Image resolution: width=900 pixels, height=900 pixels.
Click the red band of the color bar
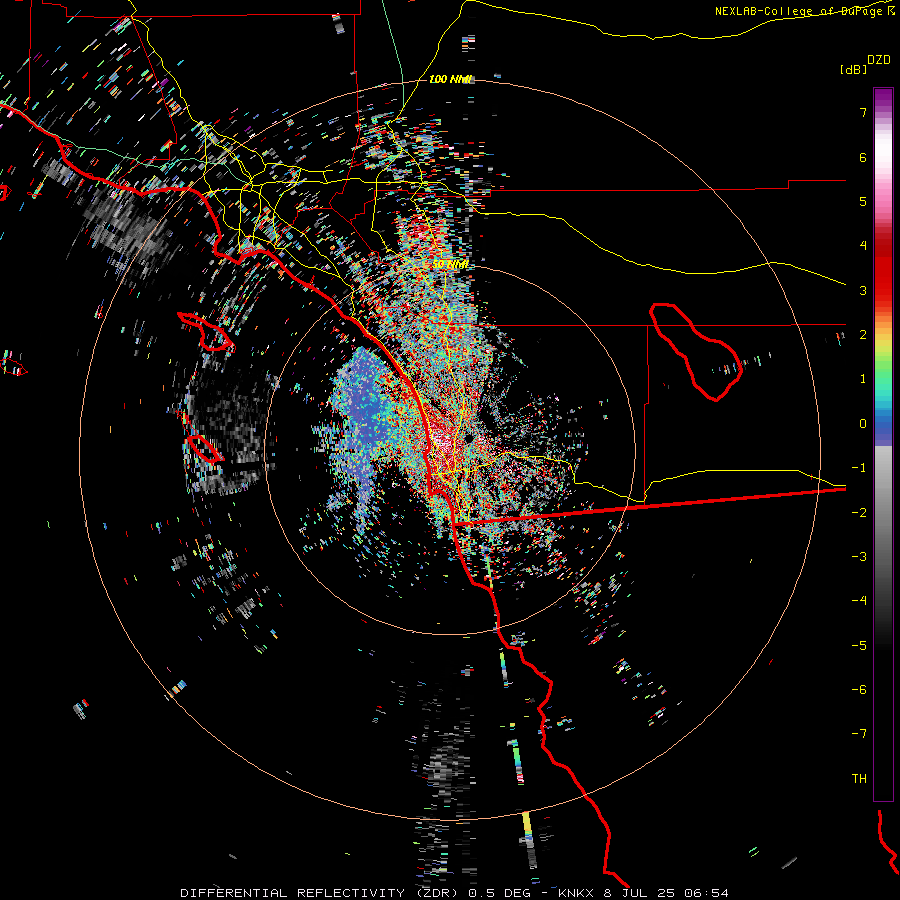pos(883,276)
